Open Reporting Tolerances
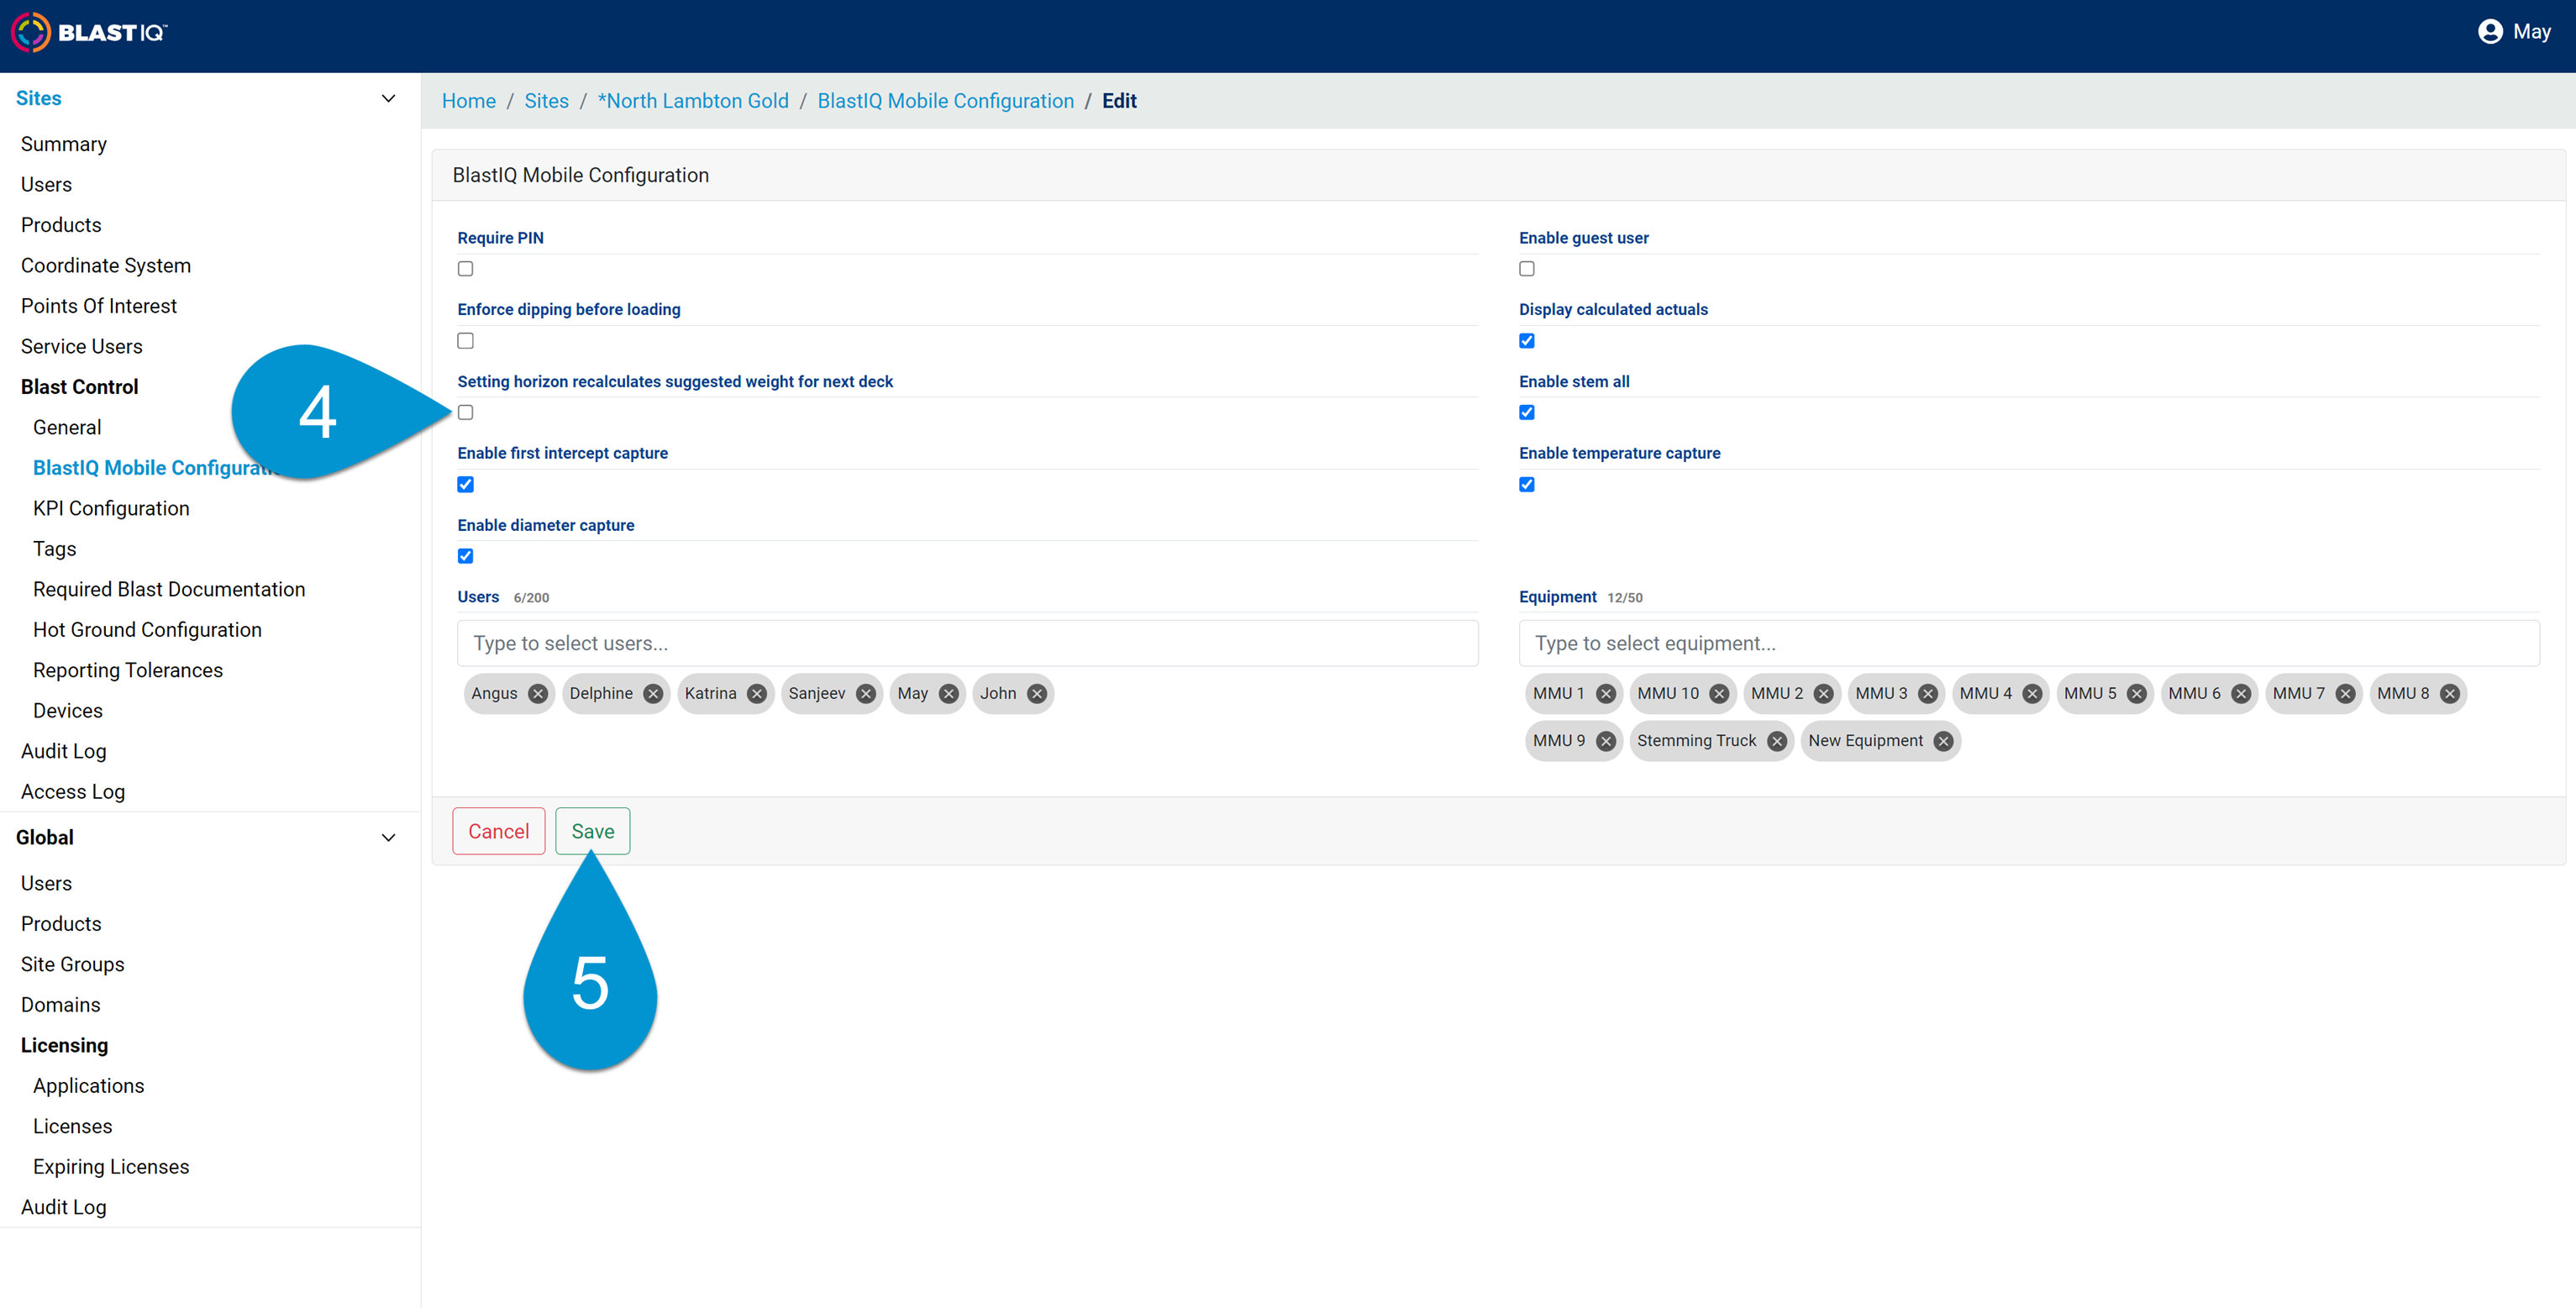Screen dimensions: 2576x1308 (128, 670)
